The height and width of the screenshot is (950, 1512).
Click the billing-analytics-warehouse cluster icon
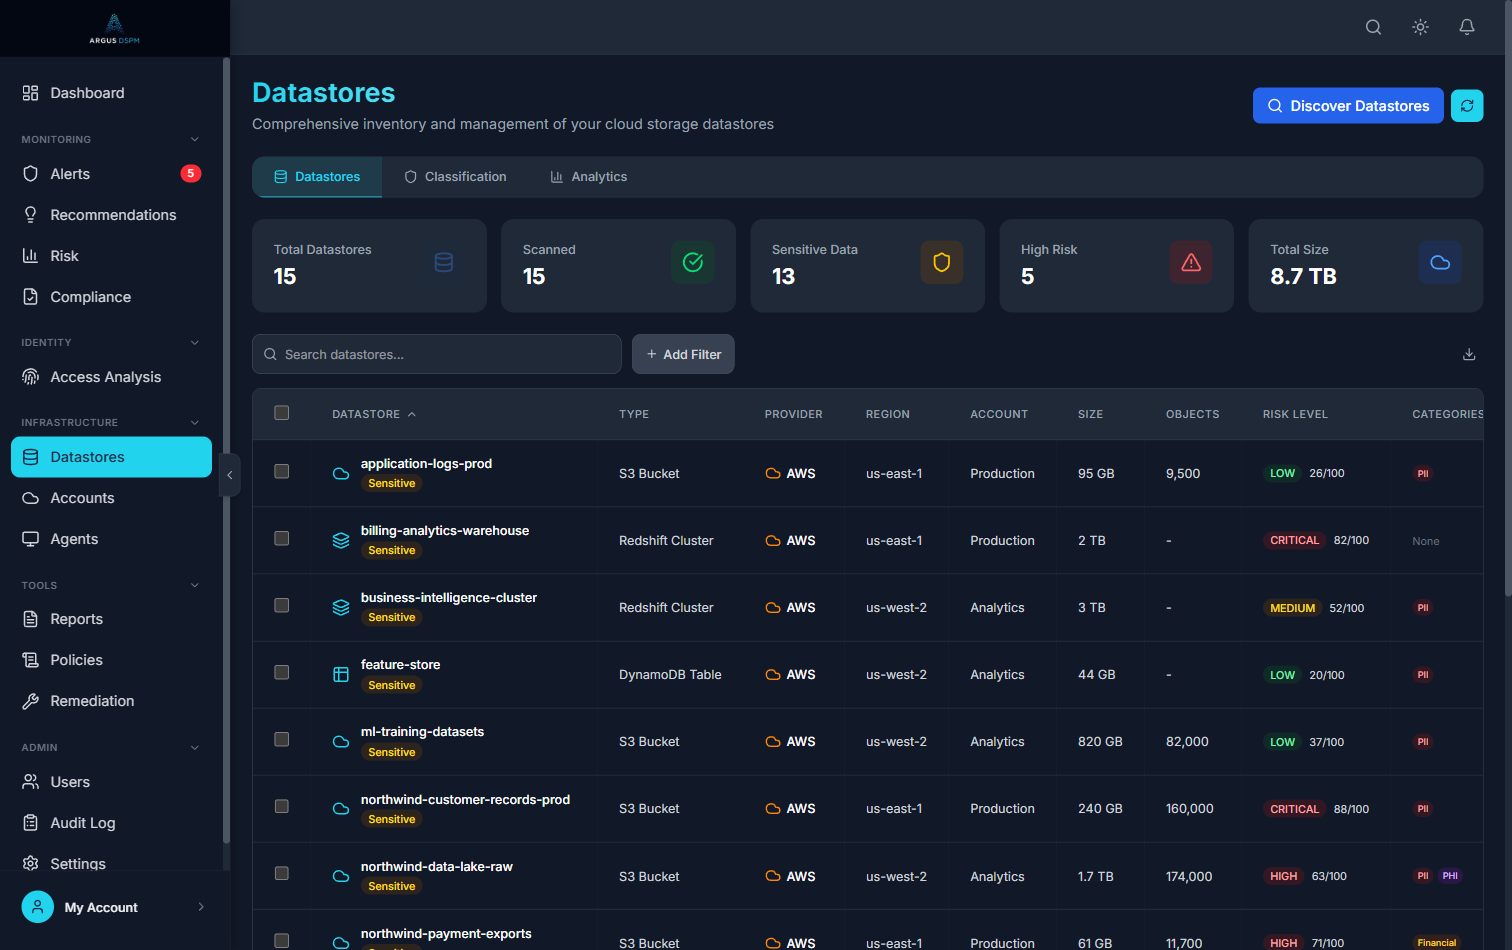point(341,540)
